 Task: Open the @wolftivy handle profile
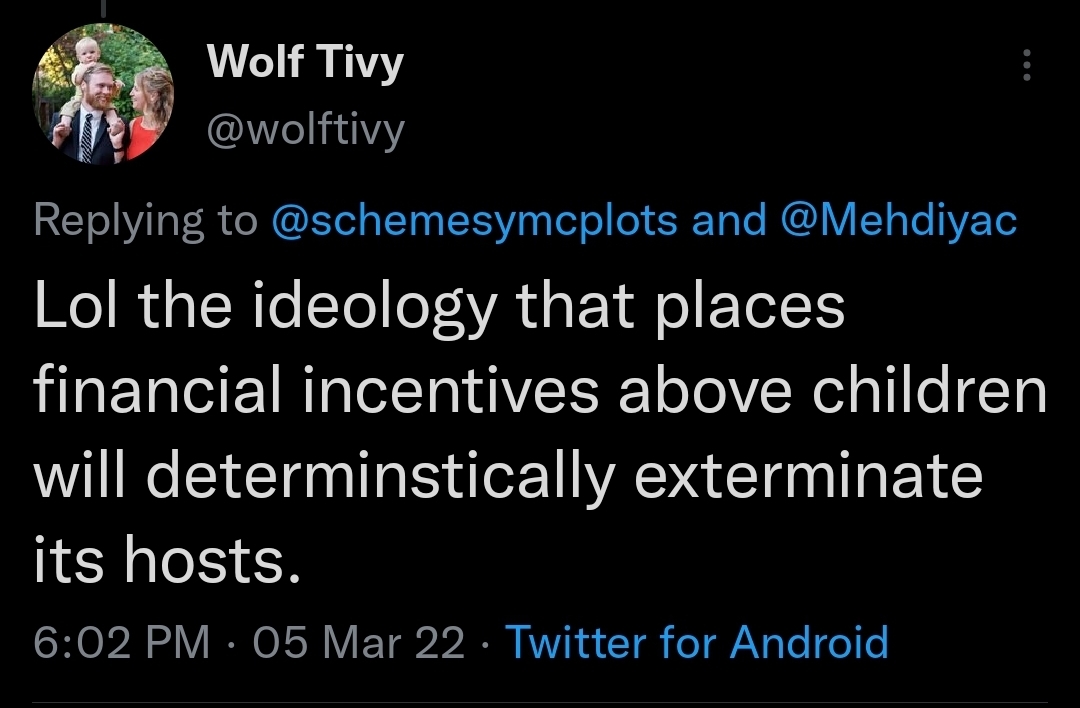pyautogui.click(x=305, y=127)
